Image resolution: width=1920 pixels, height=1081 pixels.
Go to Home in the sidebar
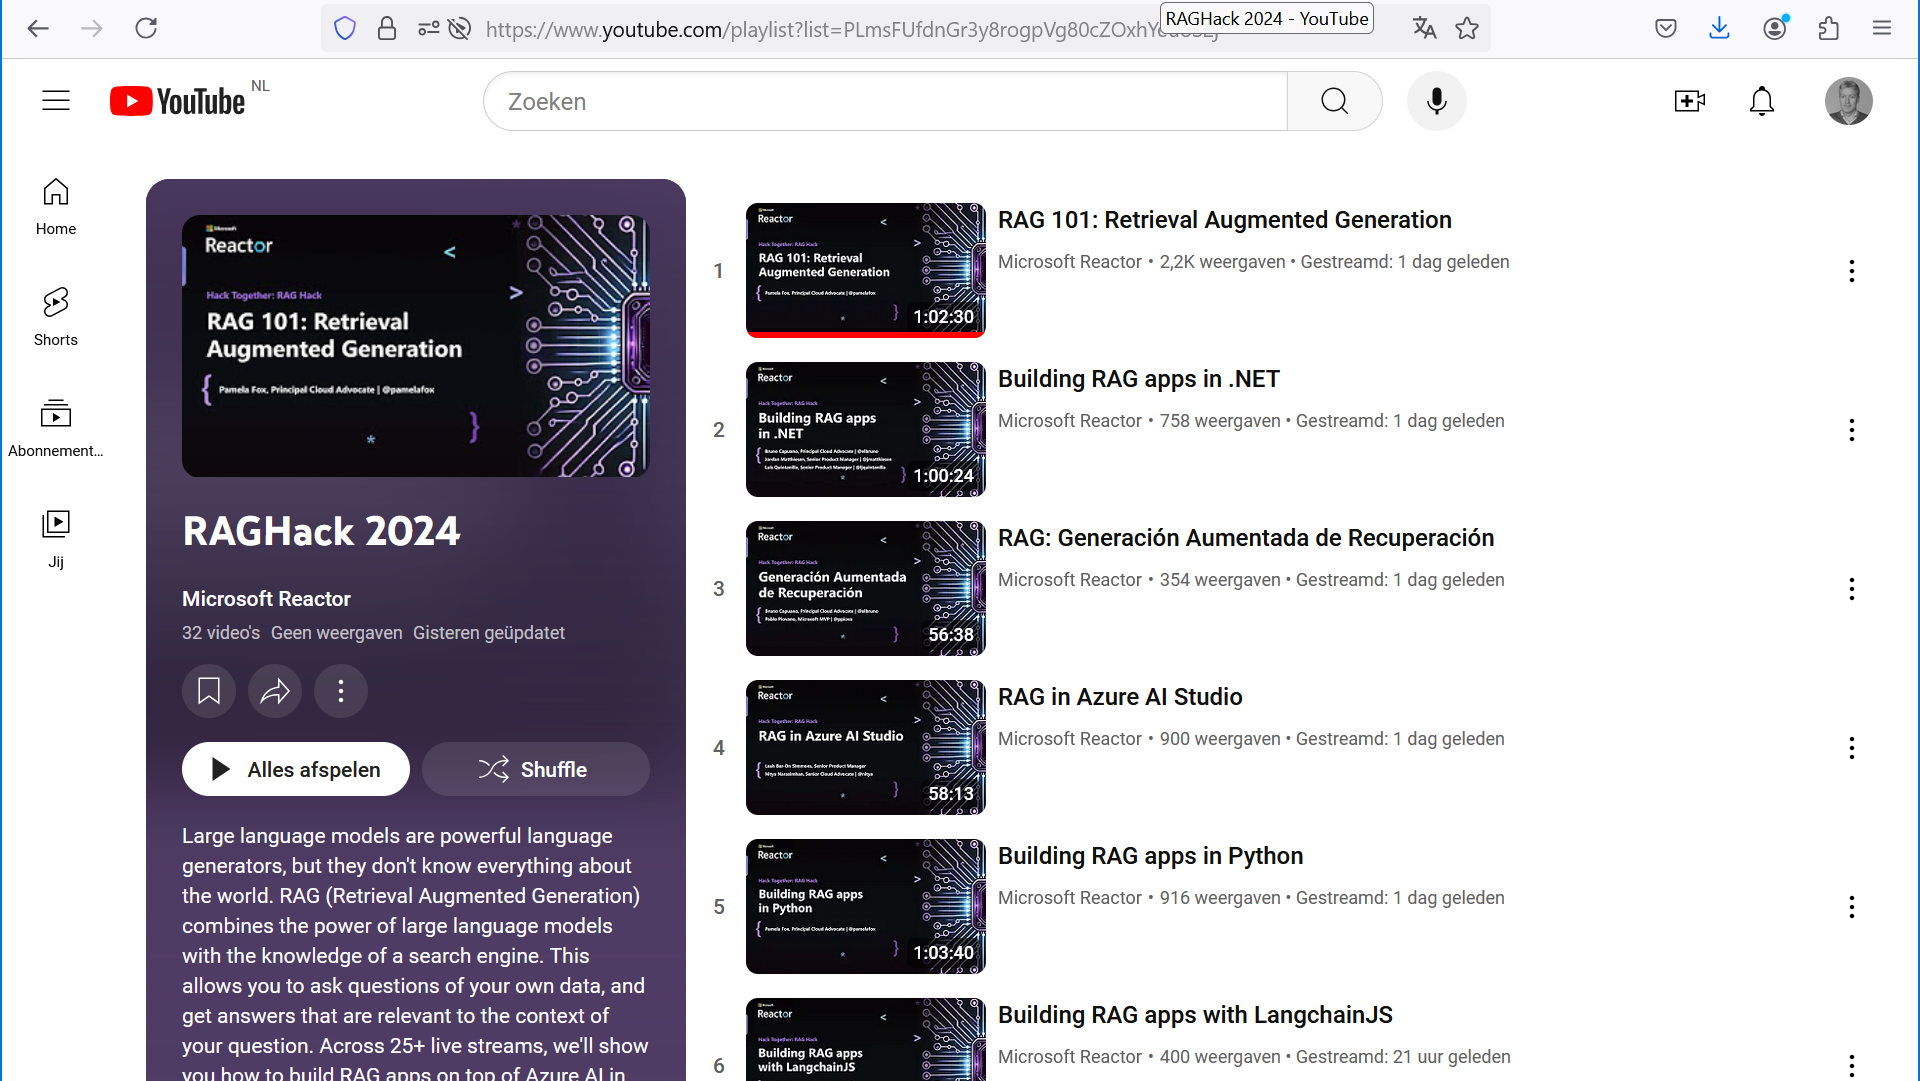(x=56, y=207)
